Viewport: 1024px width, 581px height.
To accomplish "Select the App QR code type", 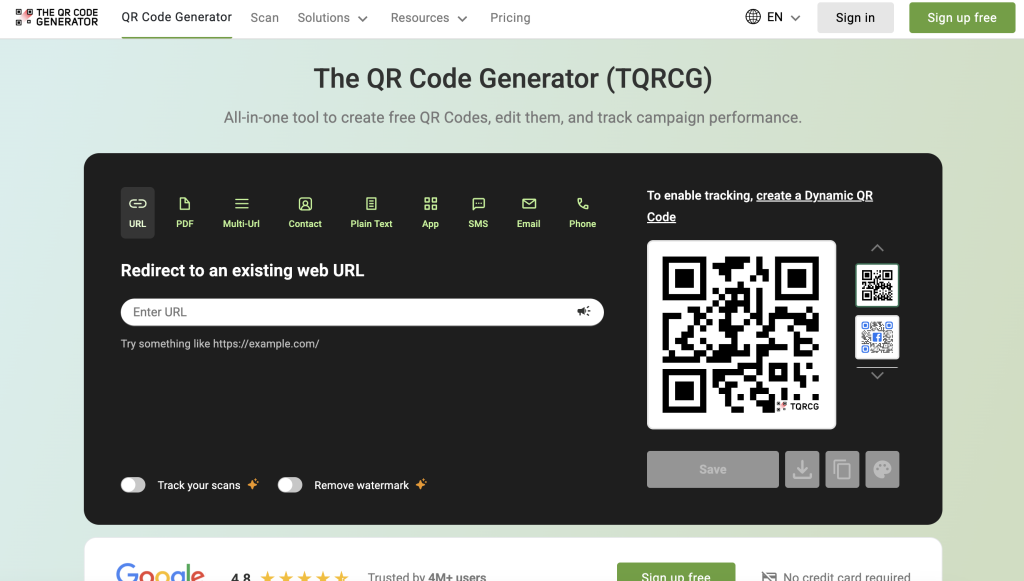I will coord(430,212).
